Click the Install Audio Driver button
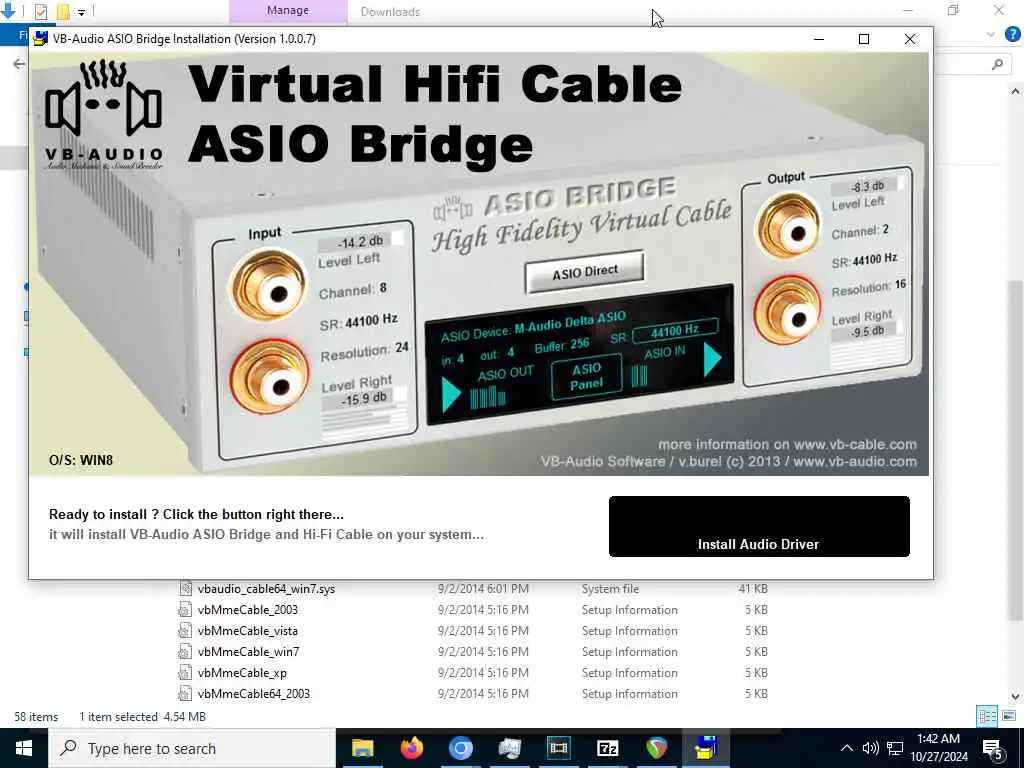1024x768 pixels. 759,526
